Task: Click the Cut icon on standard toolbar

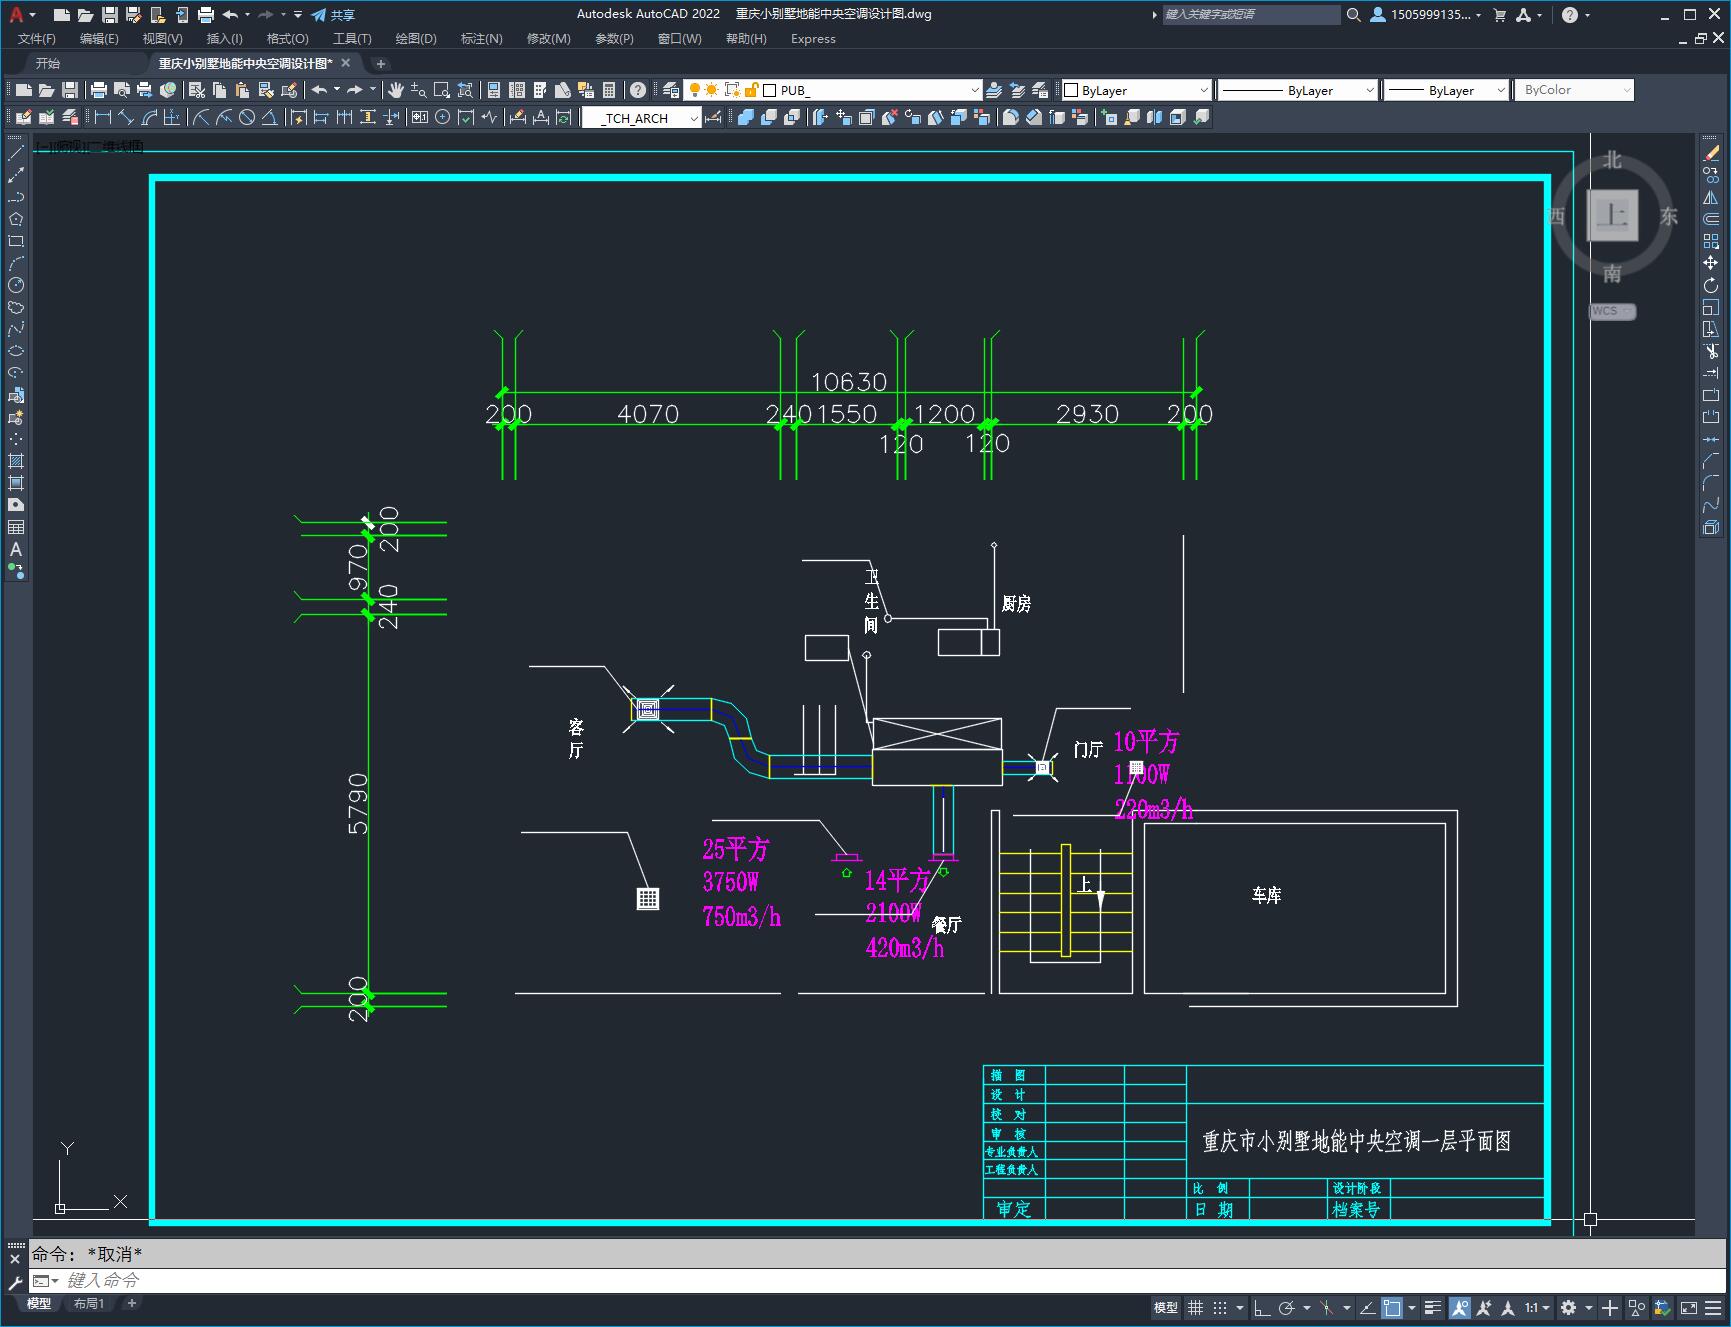Action: [197, 90]
